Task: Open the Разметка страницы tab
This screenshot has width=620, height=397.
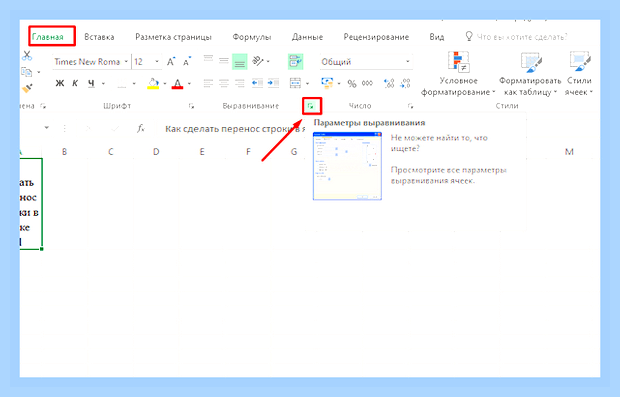Action: [x=173, y=37]
